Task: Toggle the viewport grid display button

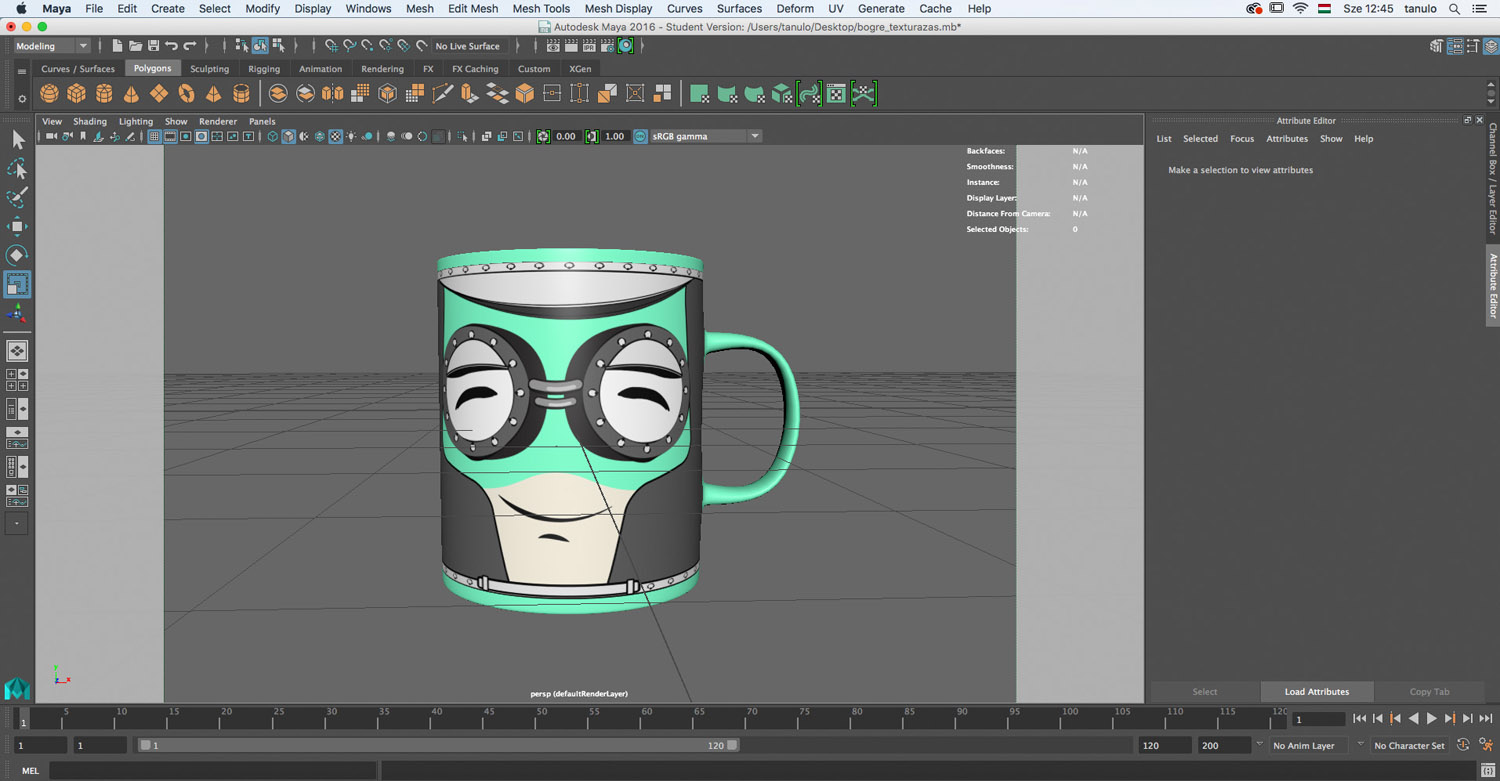Action: (155, 136)
